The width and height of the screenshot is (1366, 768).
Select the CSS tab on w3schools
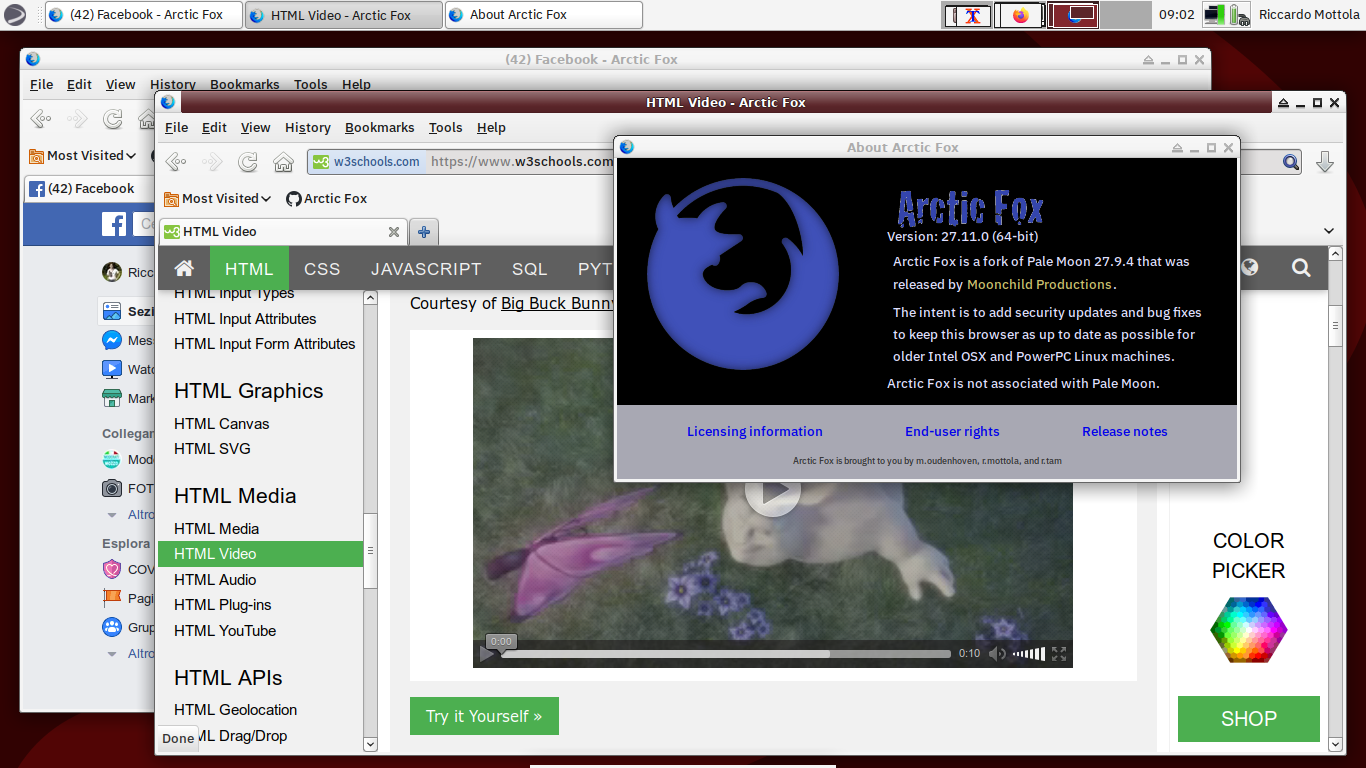(x=322, y=268)
